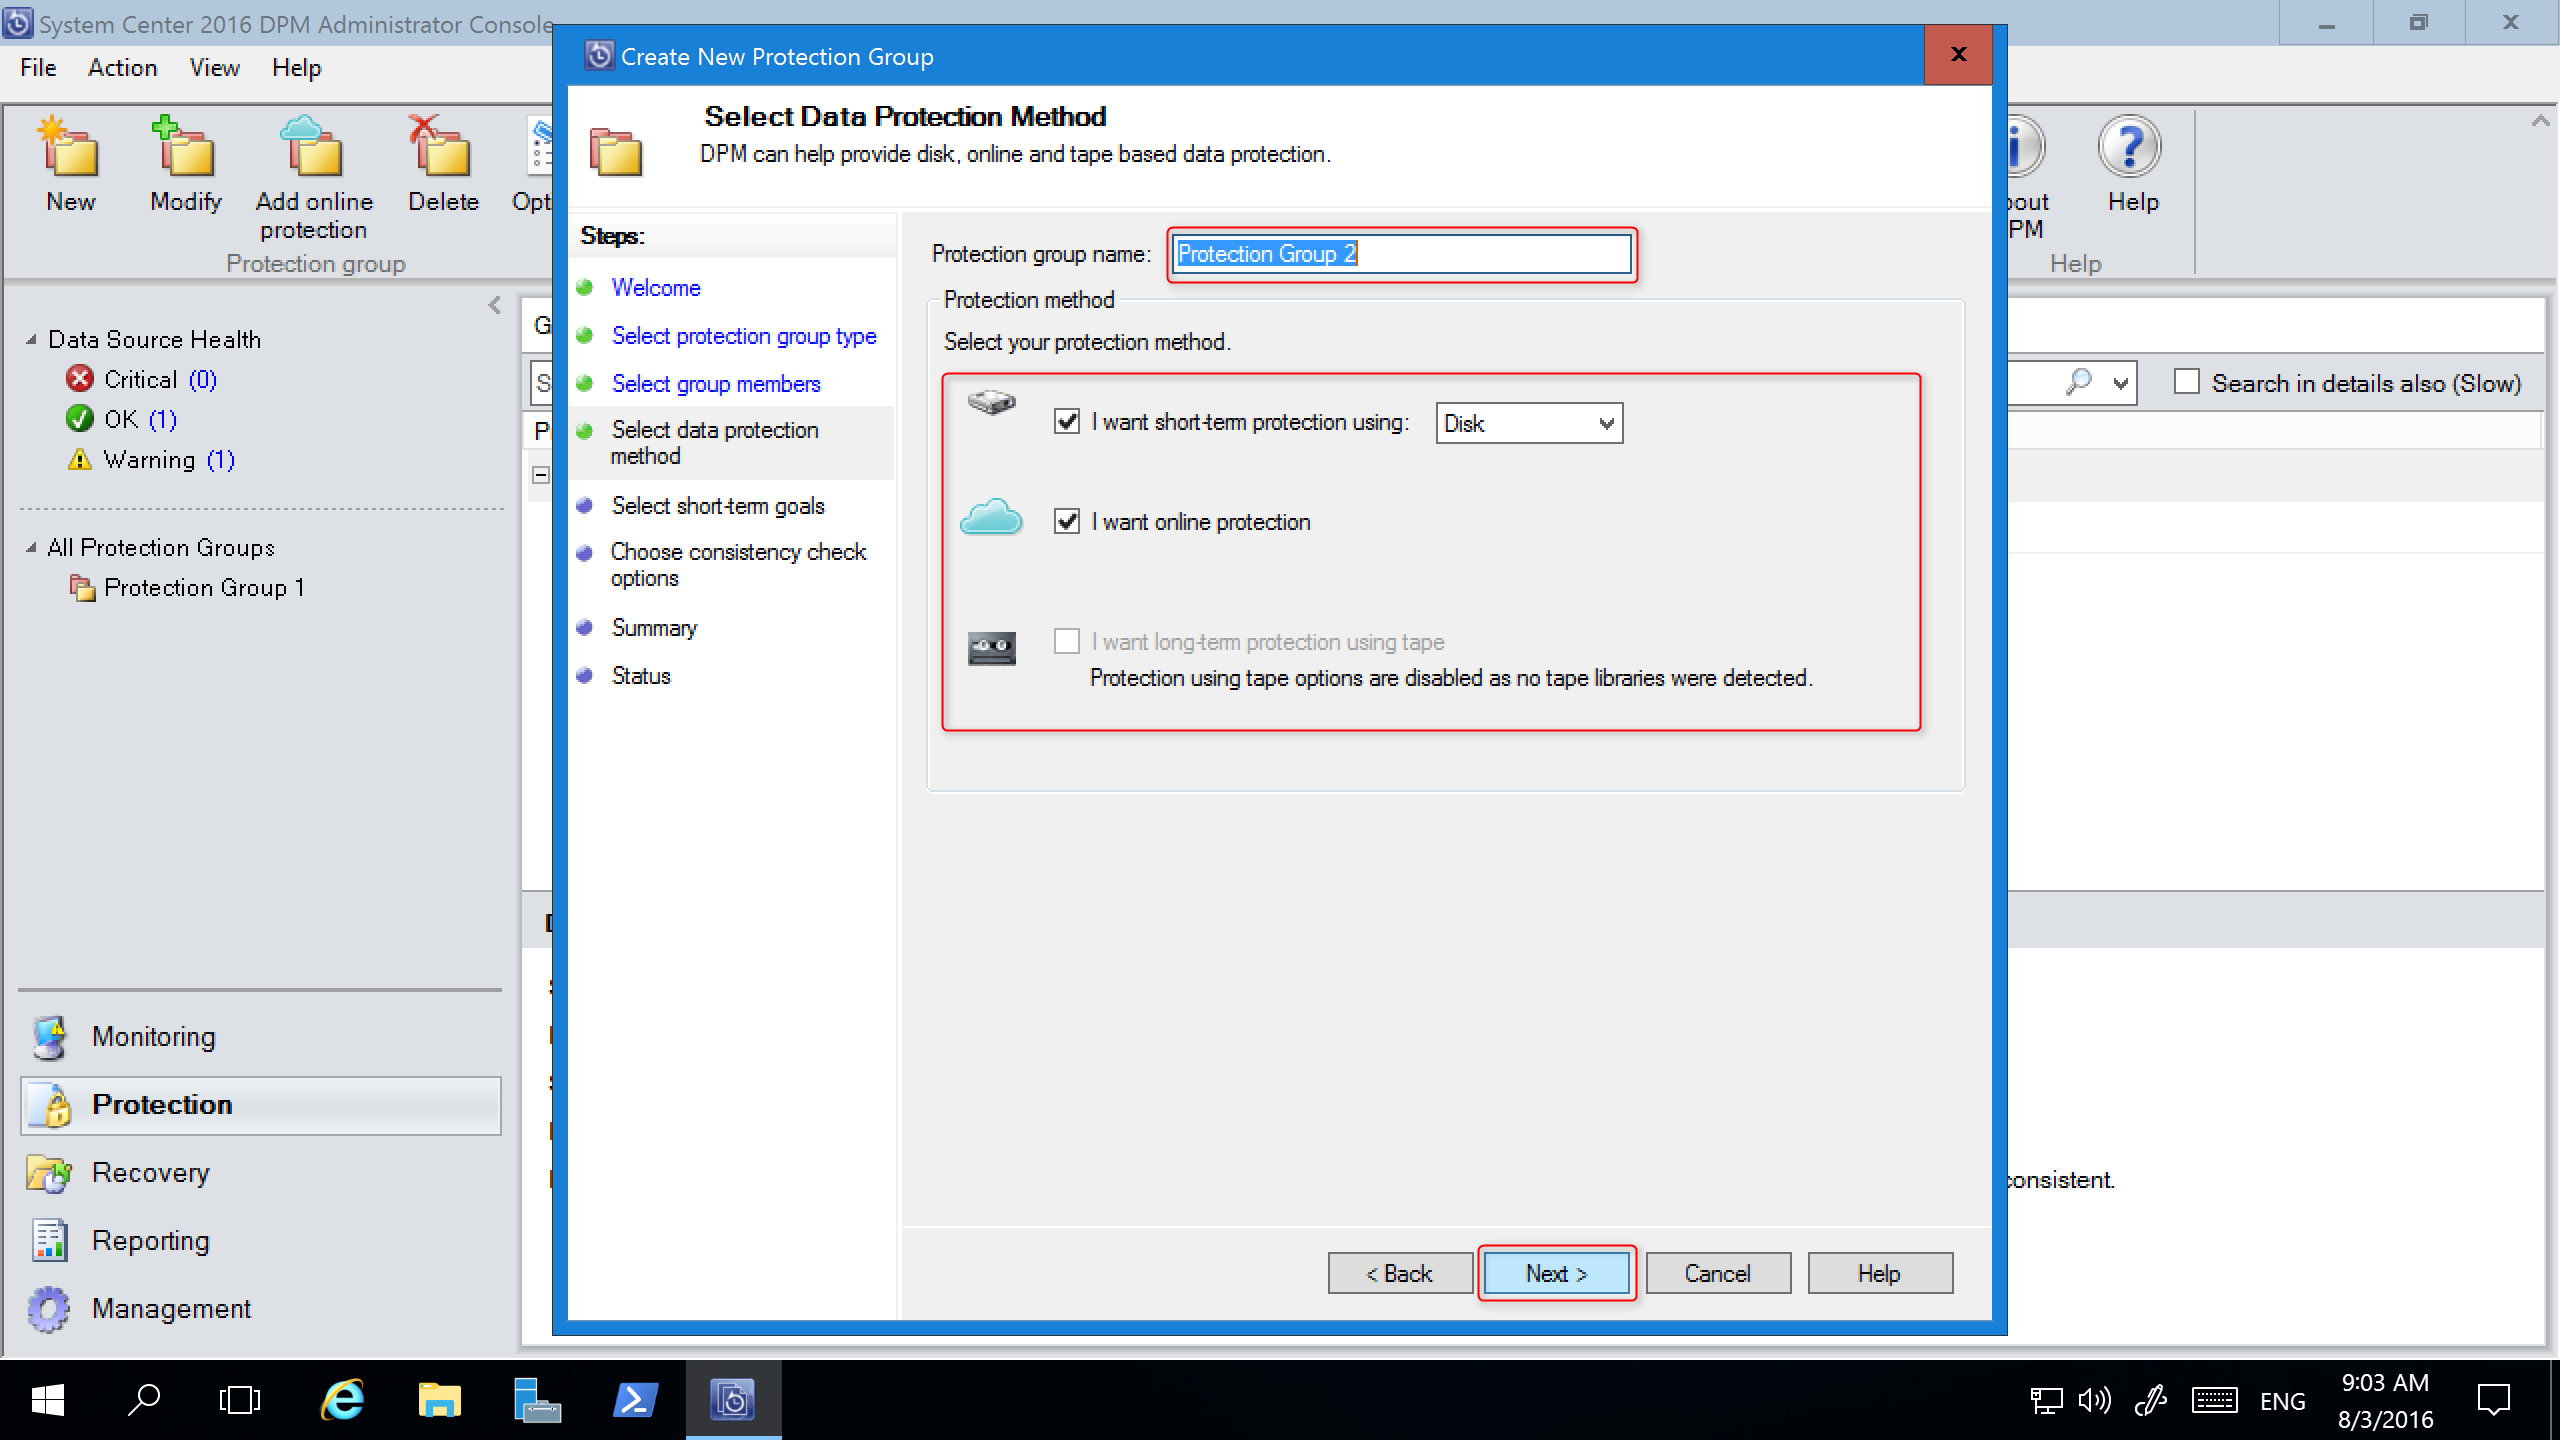Toggle the short-term disk protection checkbox

pyautogui.click(x=1067, y=422)
